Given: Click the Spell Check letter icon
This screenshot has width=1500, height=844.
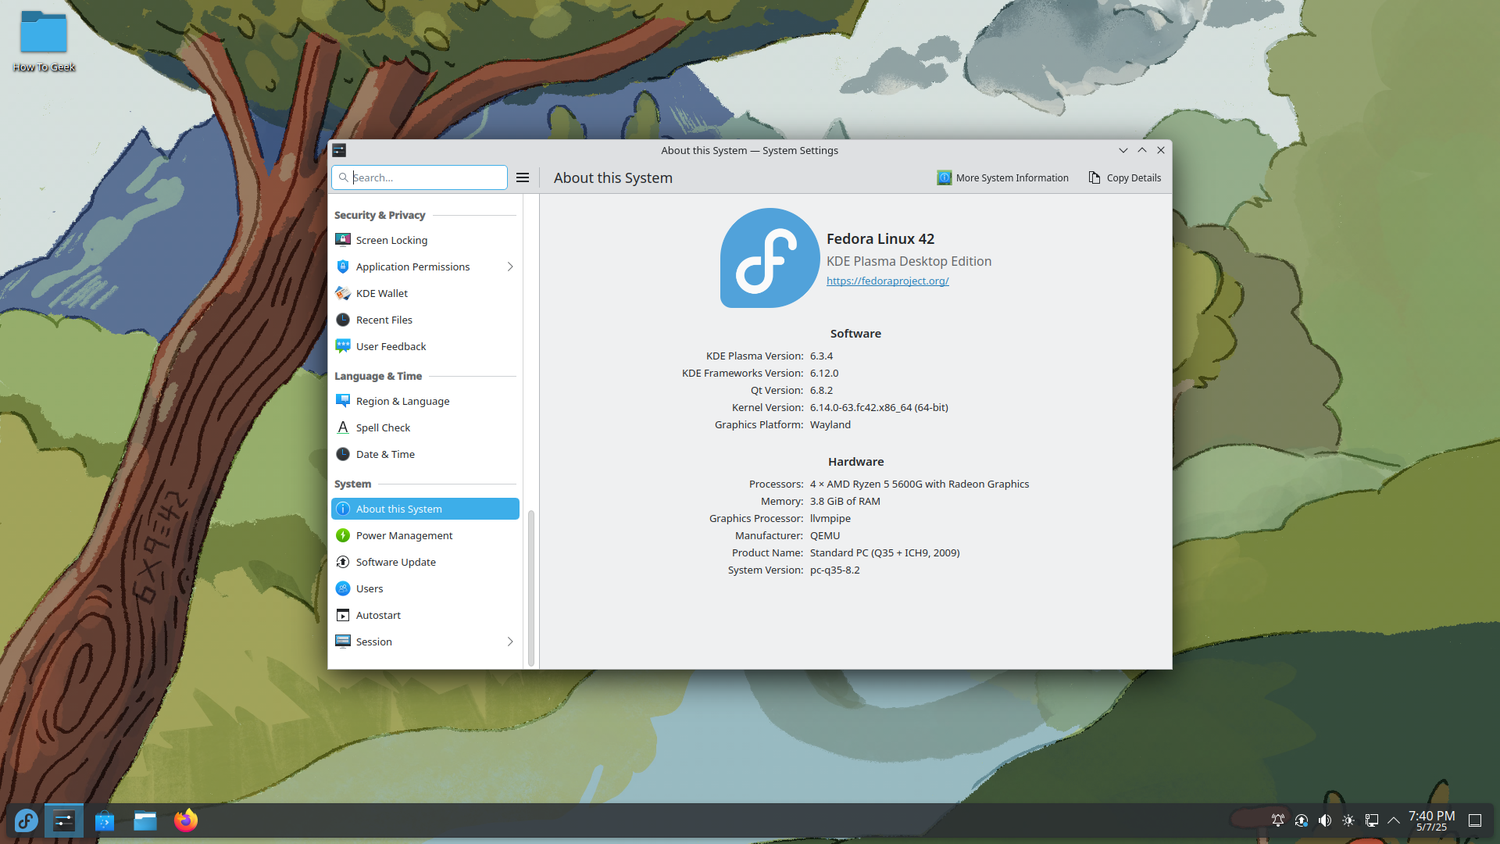Looking at the screenshot, I should click(343, 427).
